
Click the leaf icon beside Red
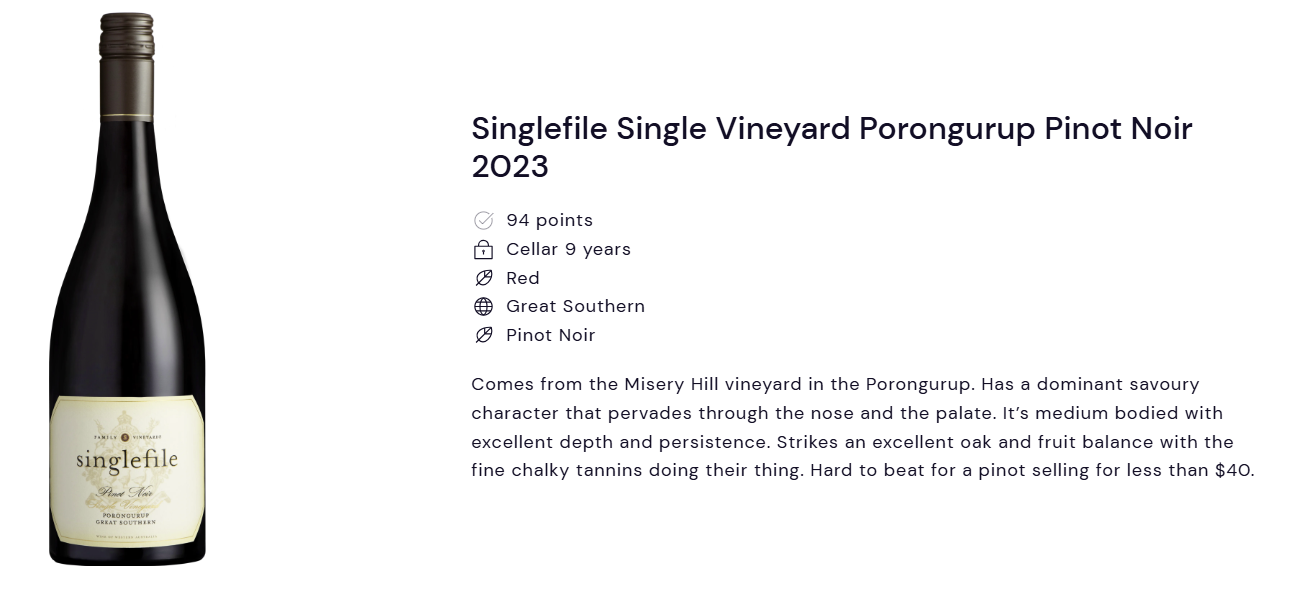click(483, 278)
